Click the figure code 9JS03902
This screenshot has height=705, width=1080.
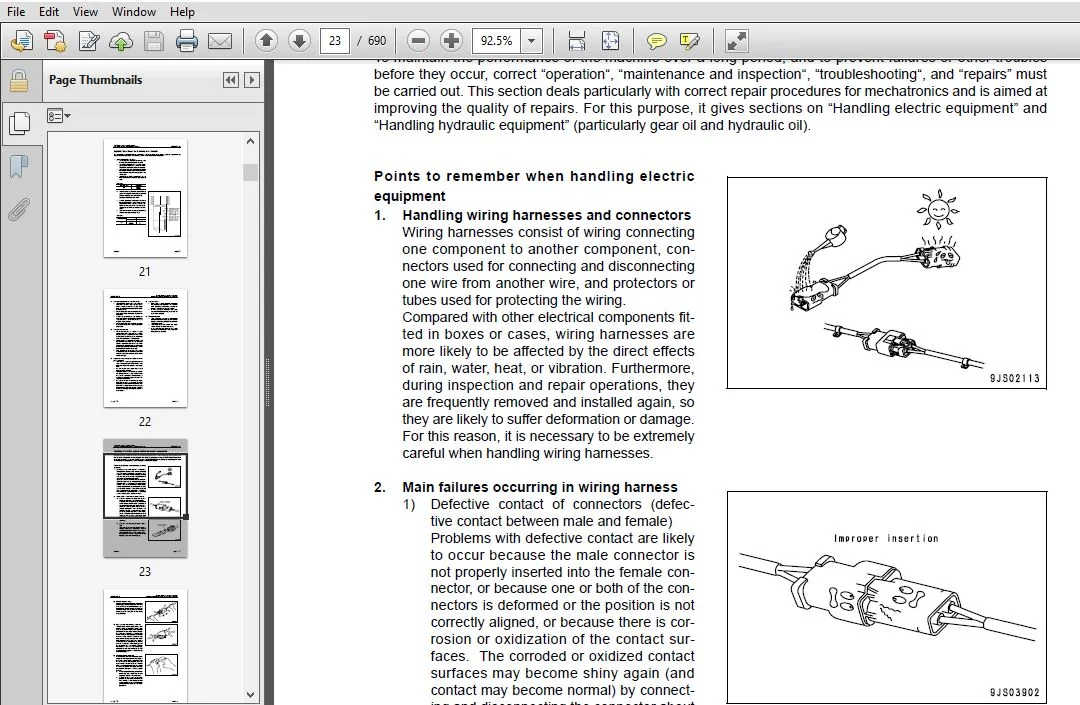[1015, 693]
